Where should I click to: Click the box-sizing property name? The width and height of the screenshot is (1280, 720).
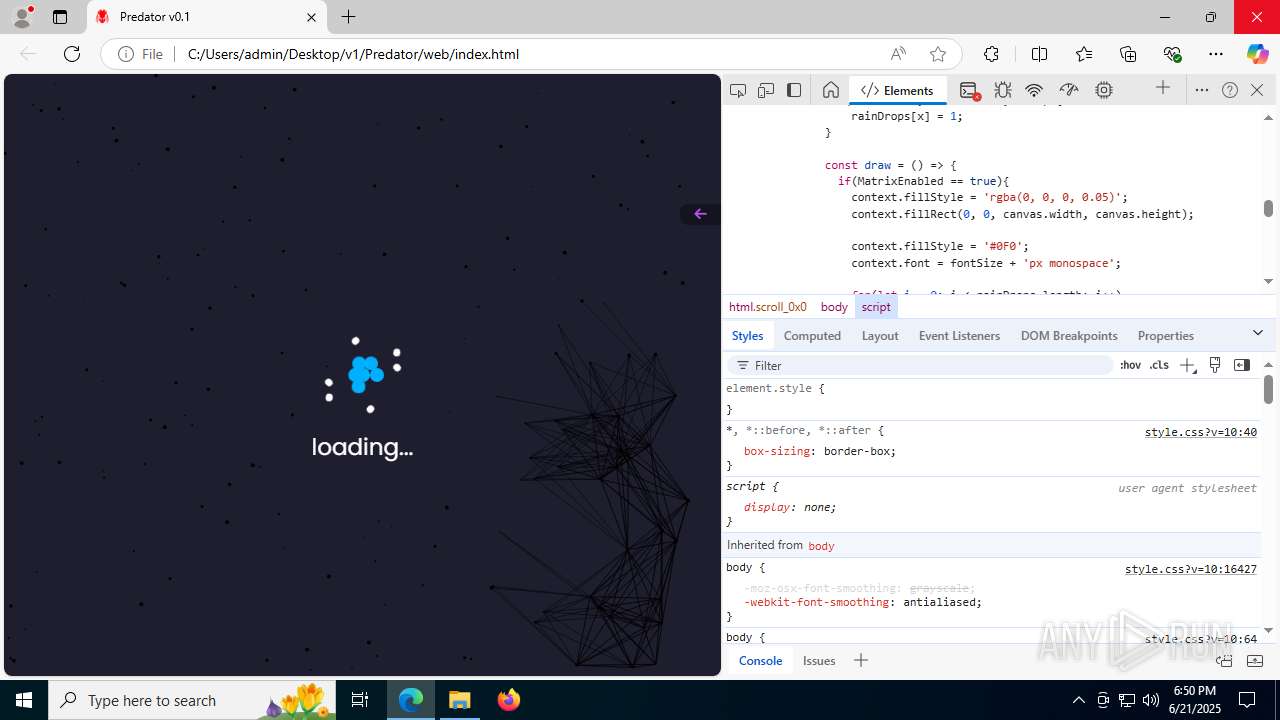(776, 451)
